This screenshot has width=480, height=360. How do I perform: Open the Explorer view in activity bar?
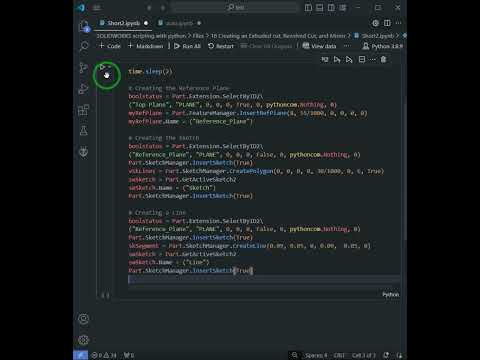point(84,26)
